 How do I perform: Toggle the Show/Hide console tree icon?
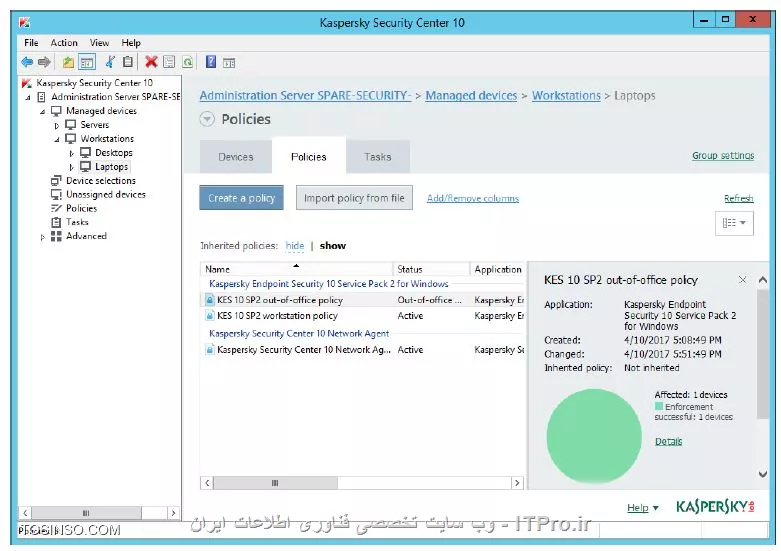click(87, 62)
